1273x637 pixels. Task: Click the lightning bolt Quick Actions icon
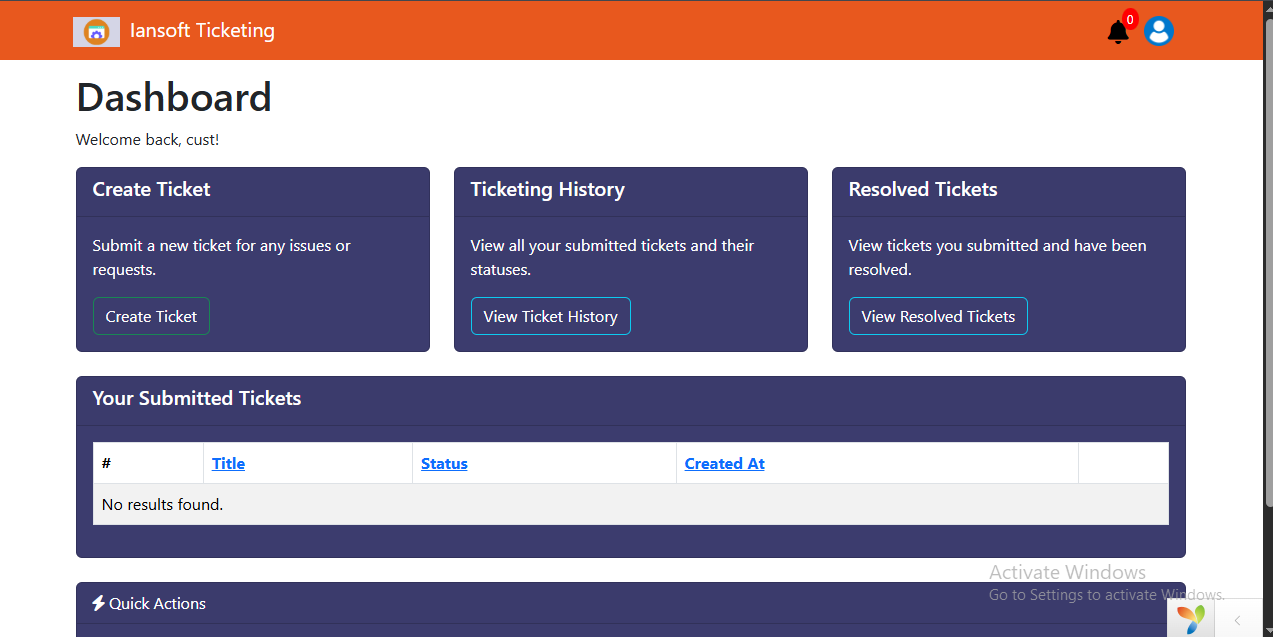click(98, 603)
